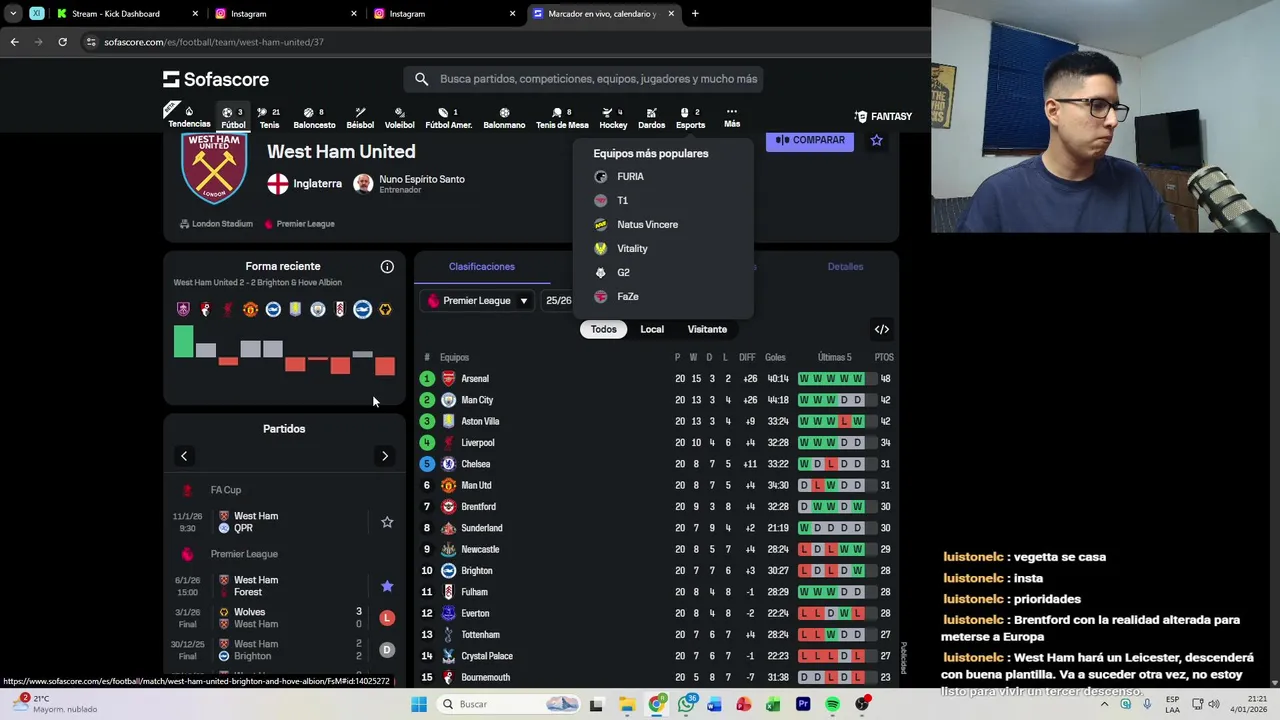
Task: Open the Esports category
Action: (690, 118)
